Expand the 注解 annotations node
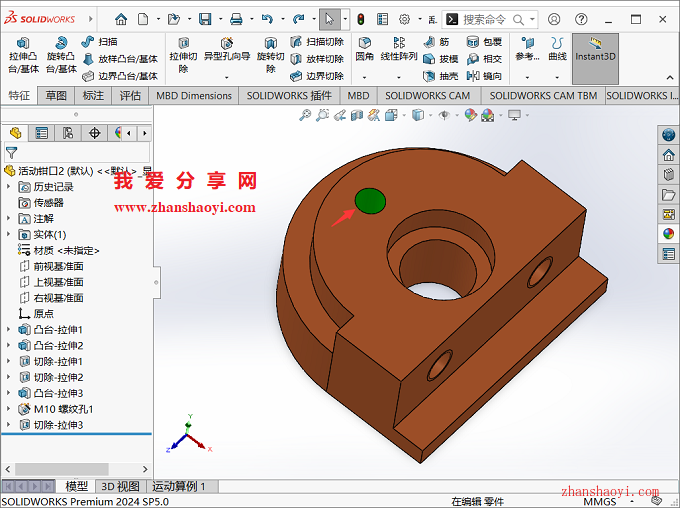680x508 pixels. coord(8,219)
